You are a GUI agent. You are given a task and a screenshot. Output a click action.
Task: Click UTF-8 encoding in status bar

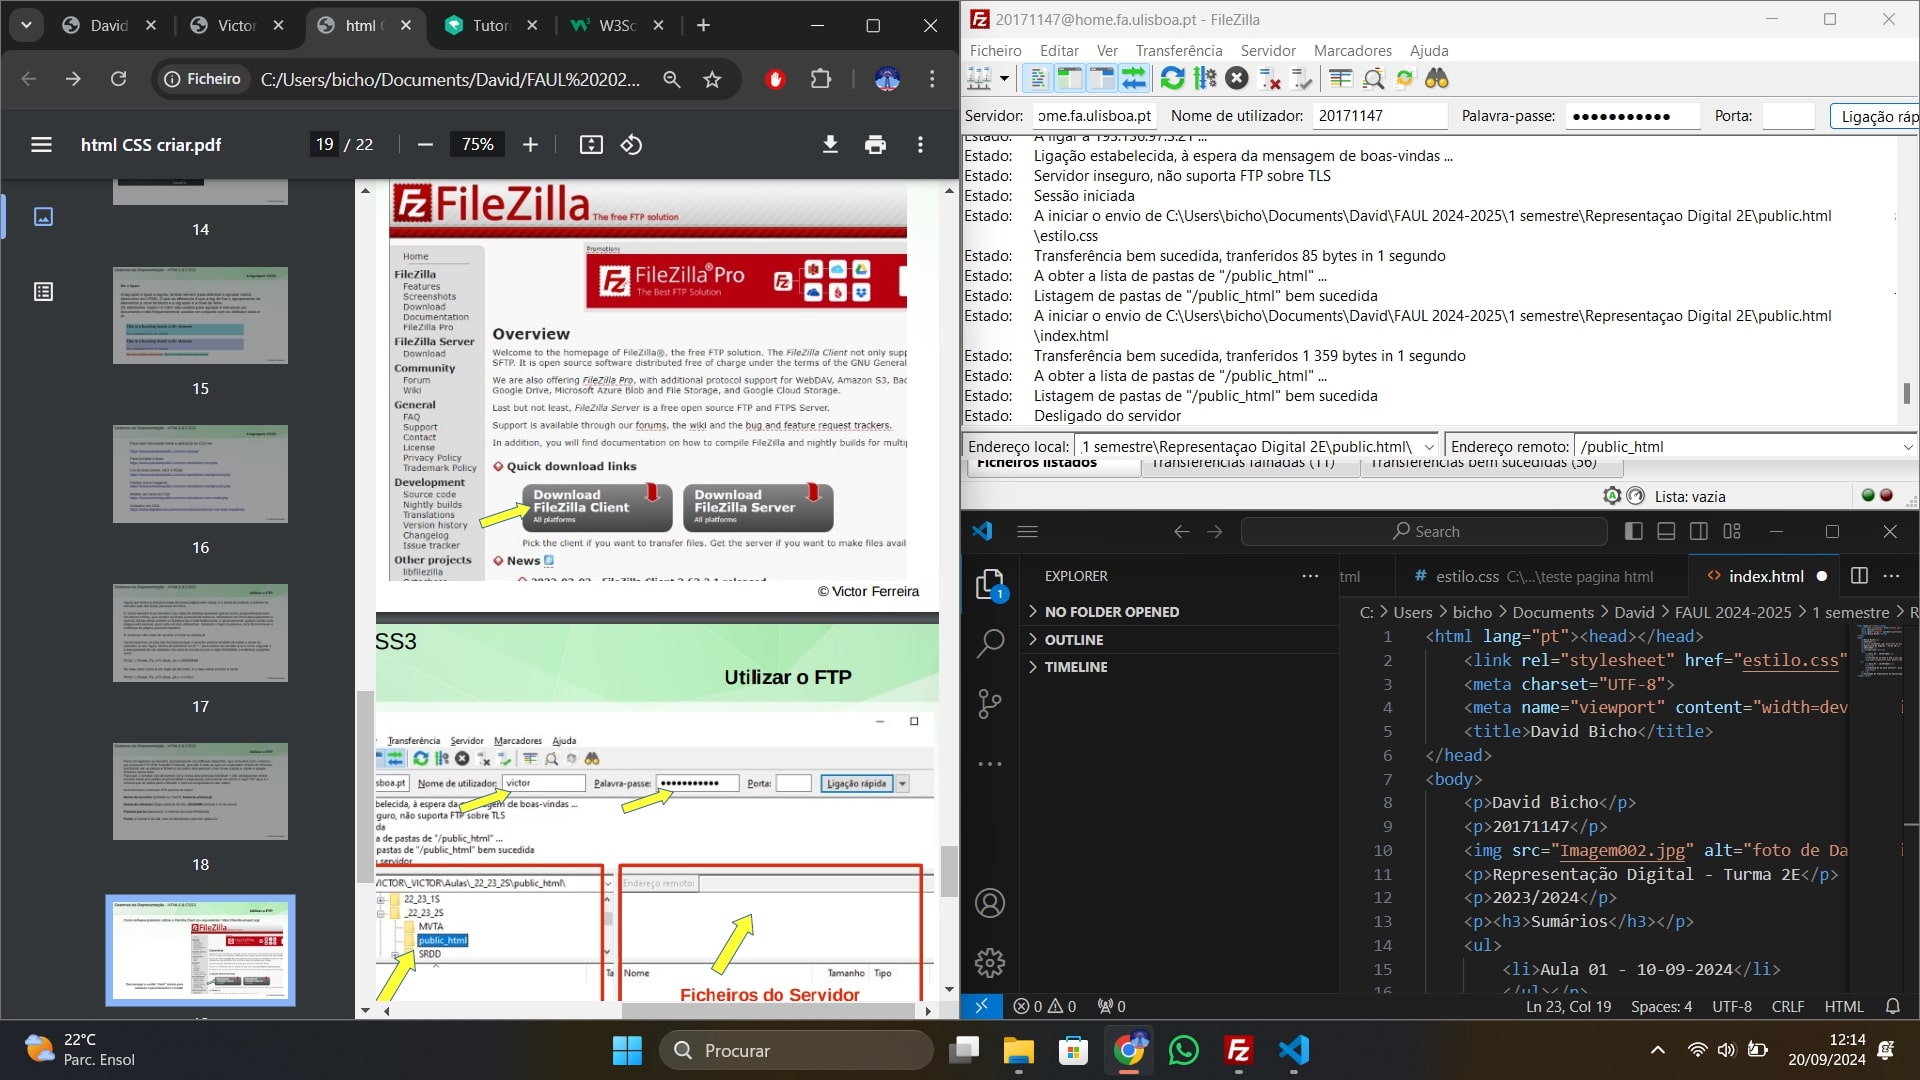tap(1731, 1006)
